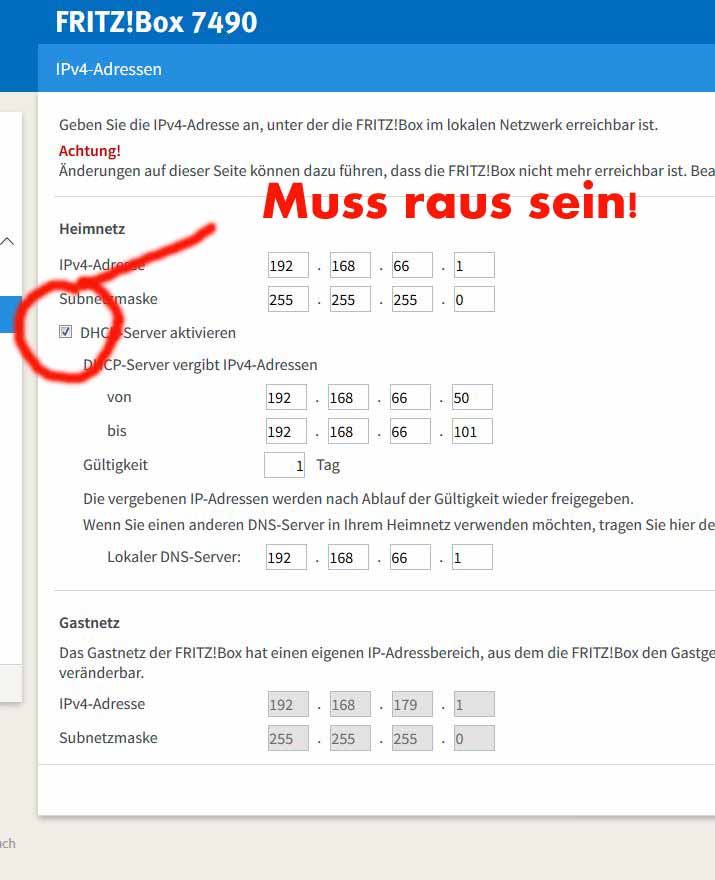Click the Heimnetz section heading
The width and height of the screenshot is (715, 880).
click(92, 229)
